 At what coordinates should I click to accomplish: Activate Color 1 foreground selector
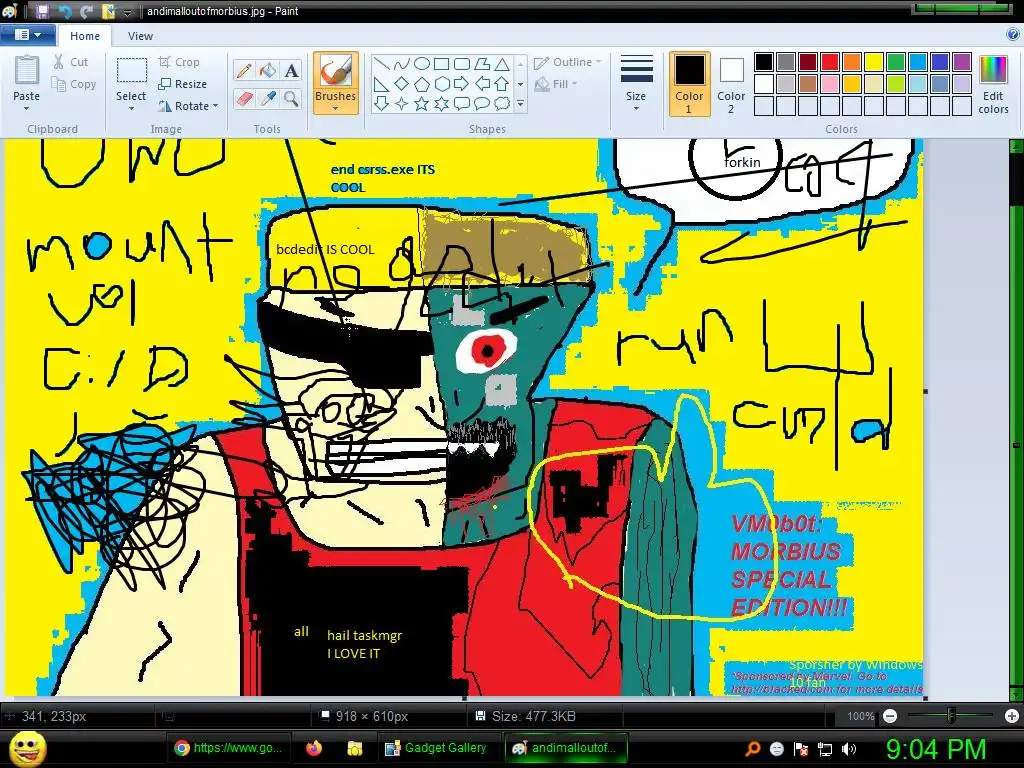[690, 85]
